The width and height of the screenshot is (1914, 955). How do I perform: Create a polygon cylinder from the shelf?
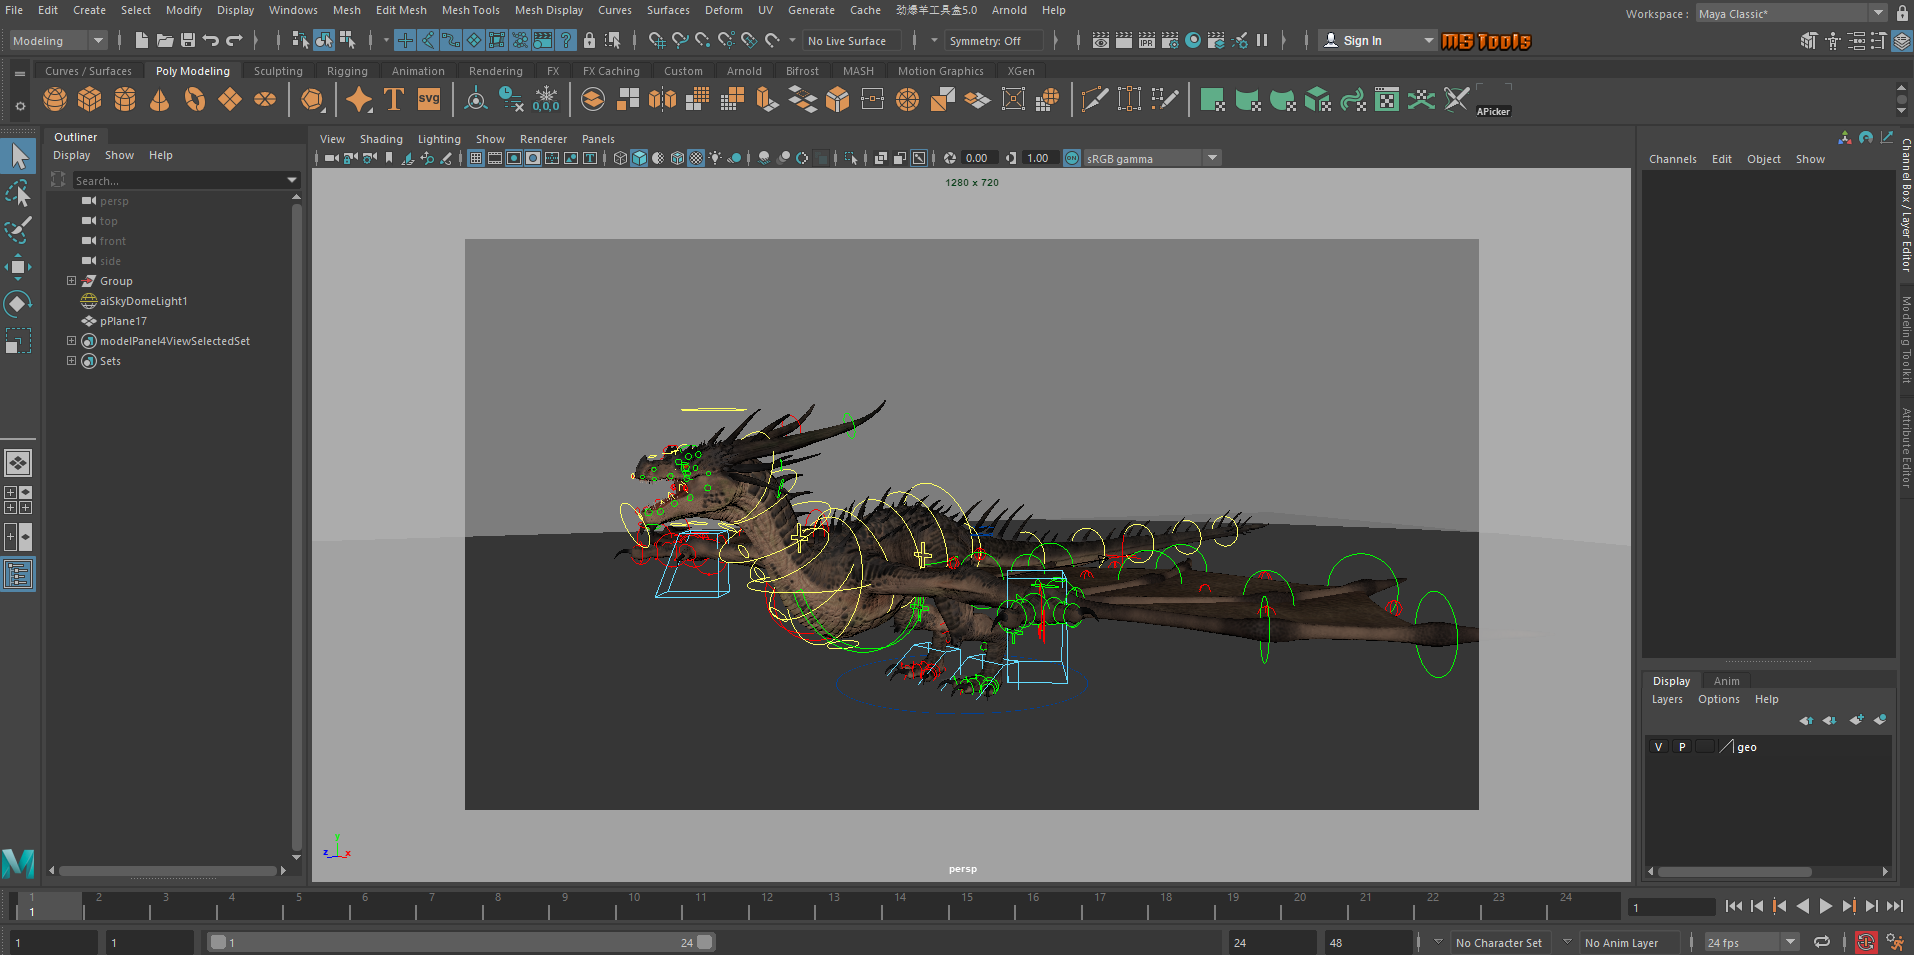coord(125,99)
